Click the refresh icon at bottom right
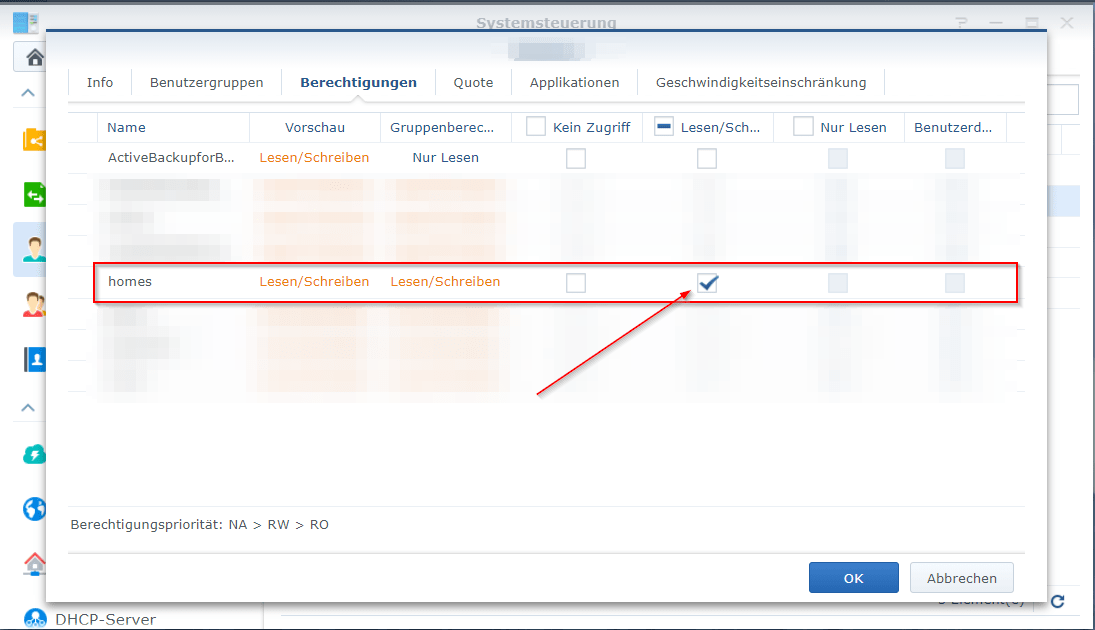The image size is (1095, 630). click(1057, 601)
